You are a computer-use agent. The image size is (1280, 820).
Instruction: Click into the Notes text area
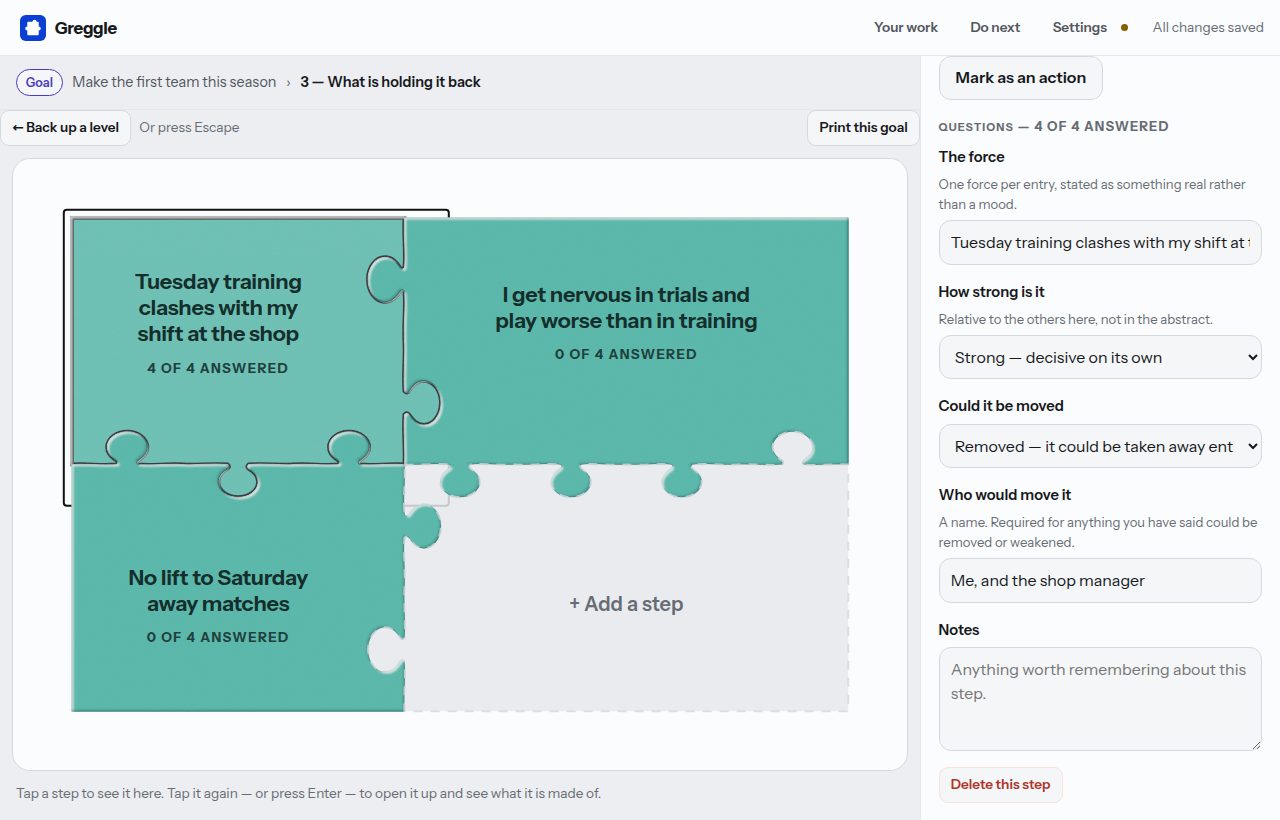tap(1100, 699)
